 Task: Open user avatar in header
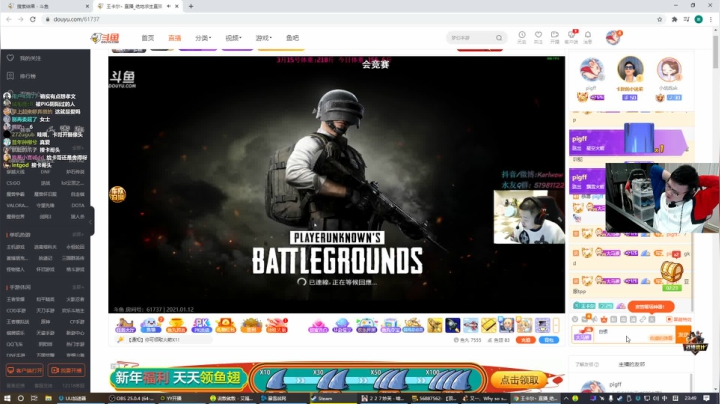tap(613, 38)
